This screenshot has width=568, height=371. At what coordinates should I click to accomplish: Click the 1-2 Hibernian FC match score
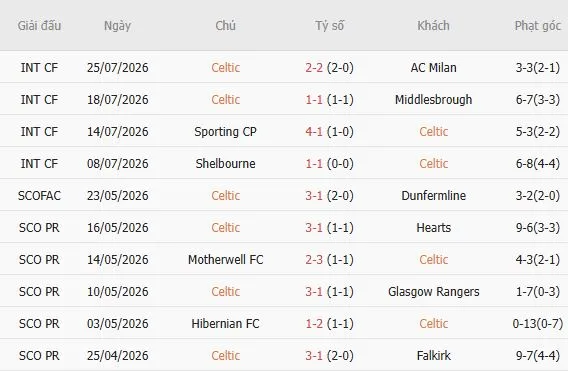[314, 324]
